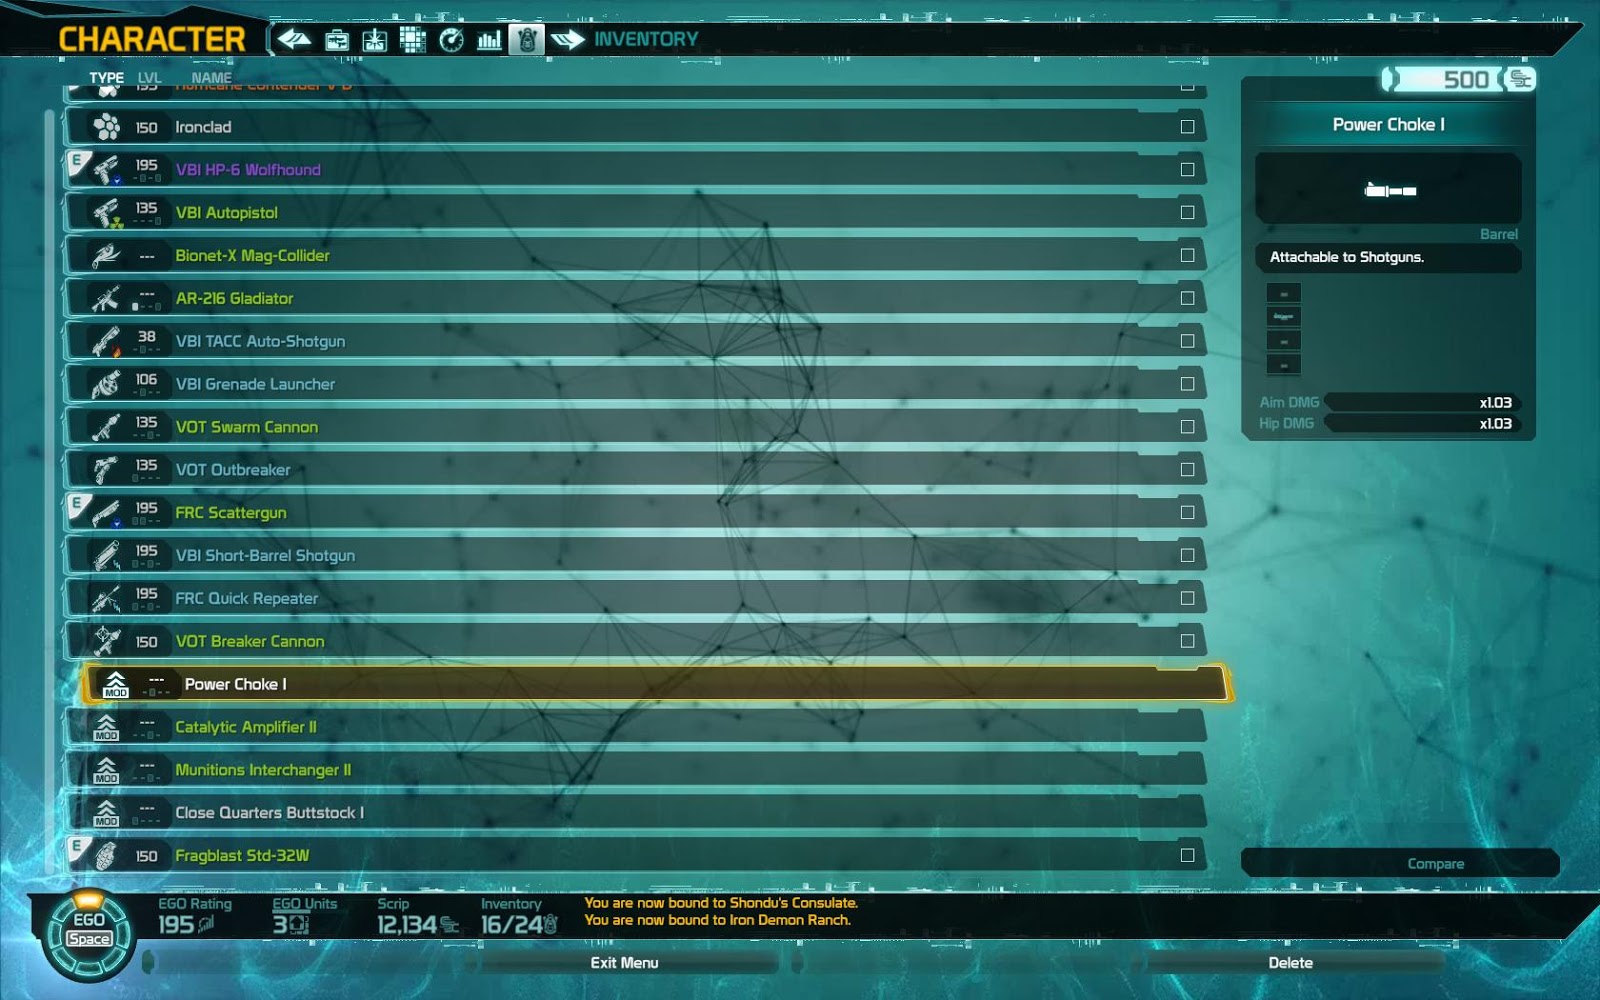Image resolution: width=1600 pixels, height=1000 pixels.
Task: Select the inventory backpack icon
Action: click(527, 40)
